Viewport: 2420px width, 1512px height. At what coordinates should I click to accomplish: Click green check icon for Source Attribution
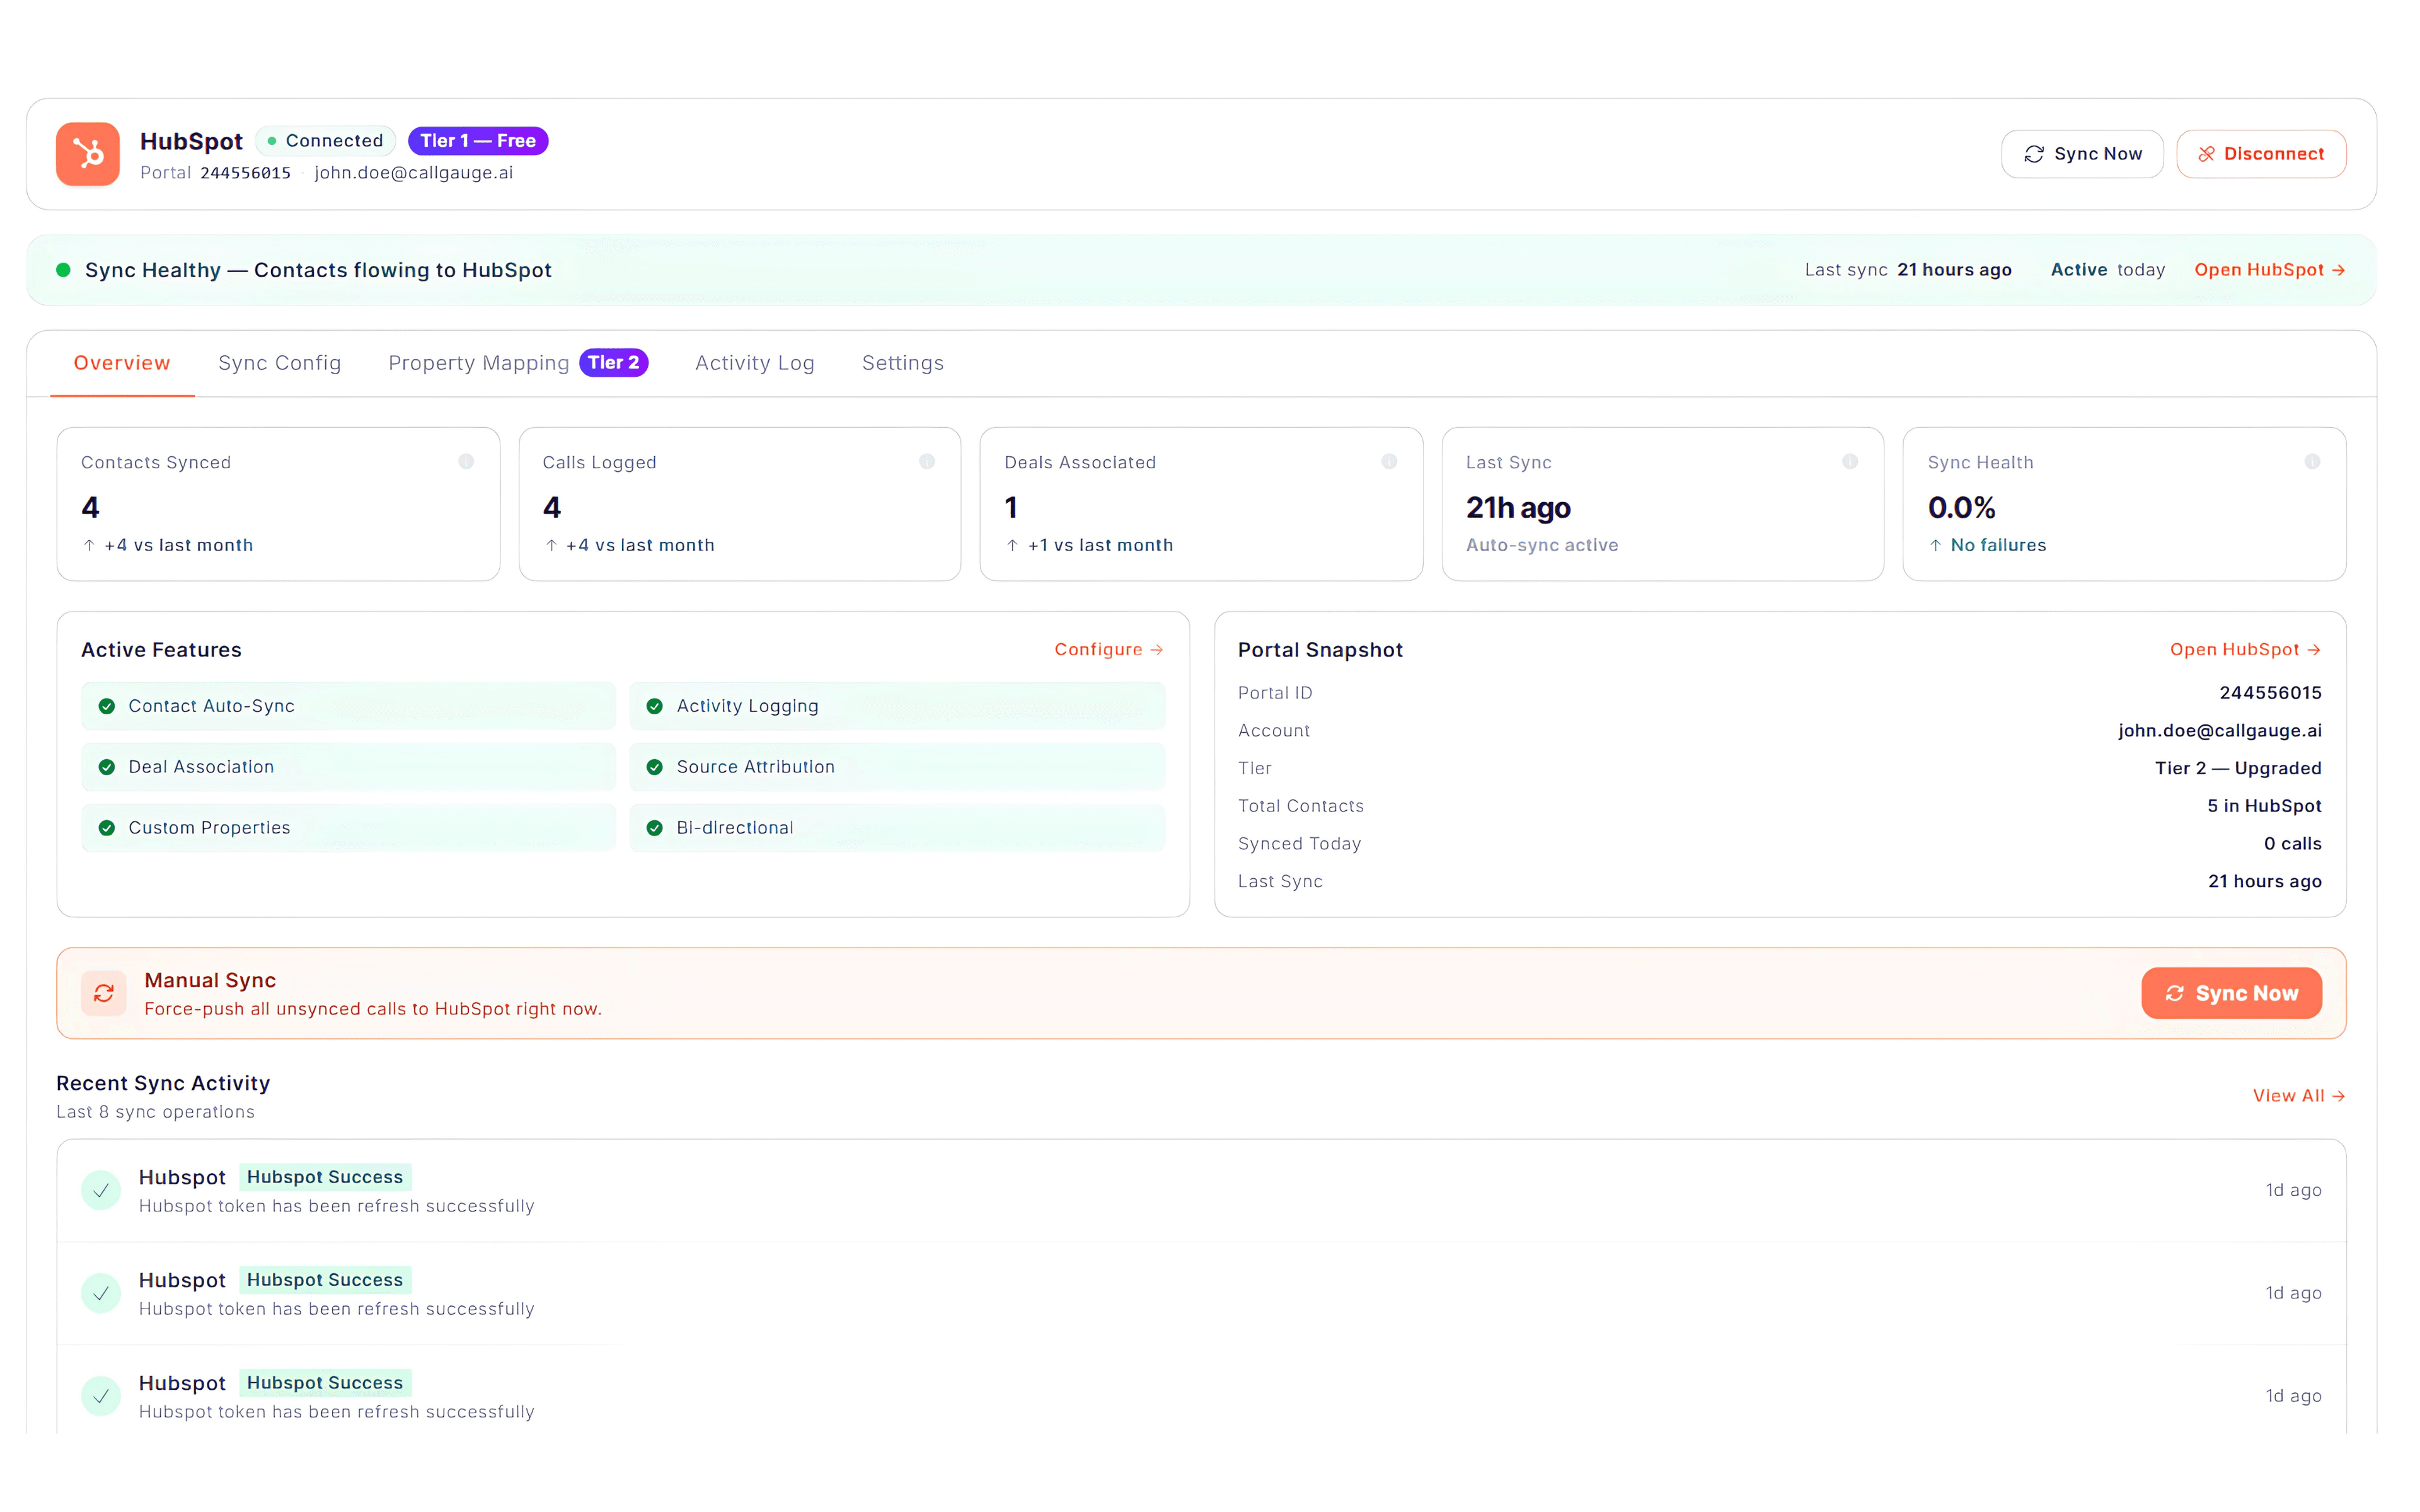tap(654, 767)
